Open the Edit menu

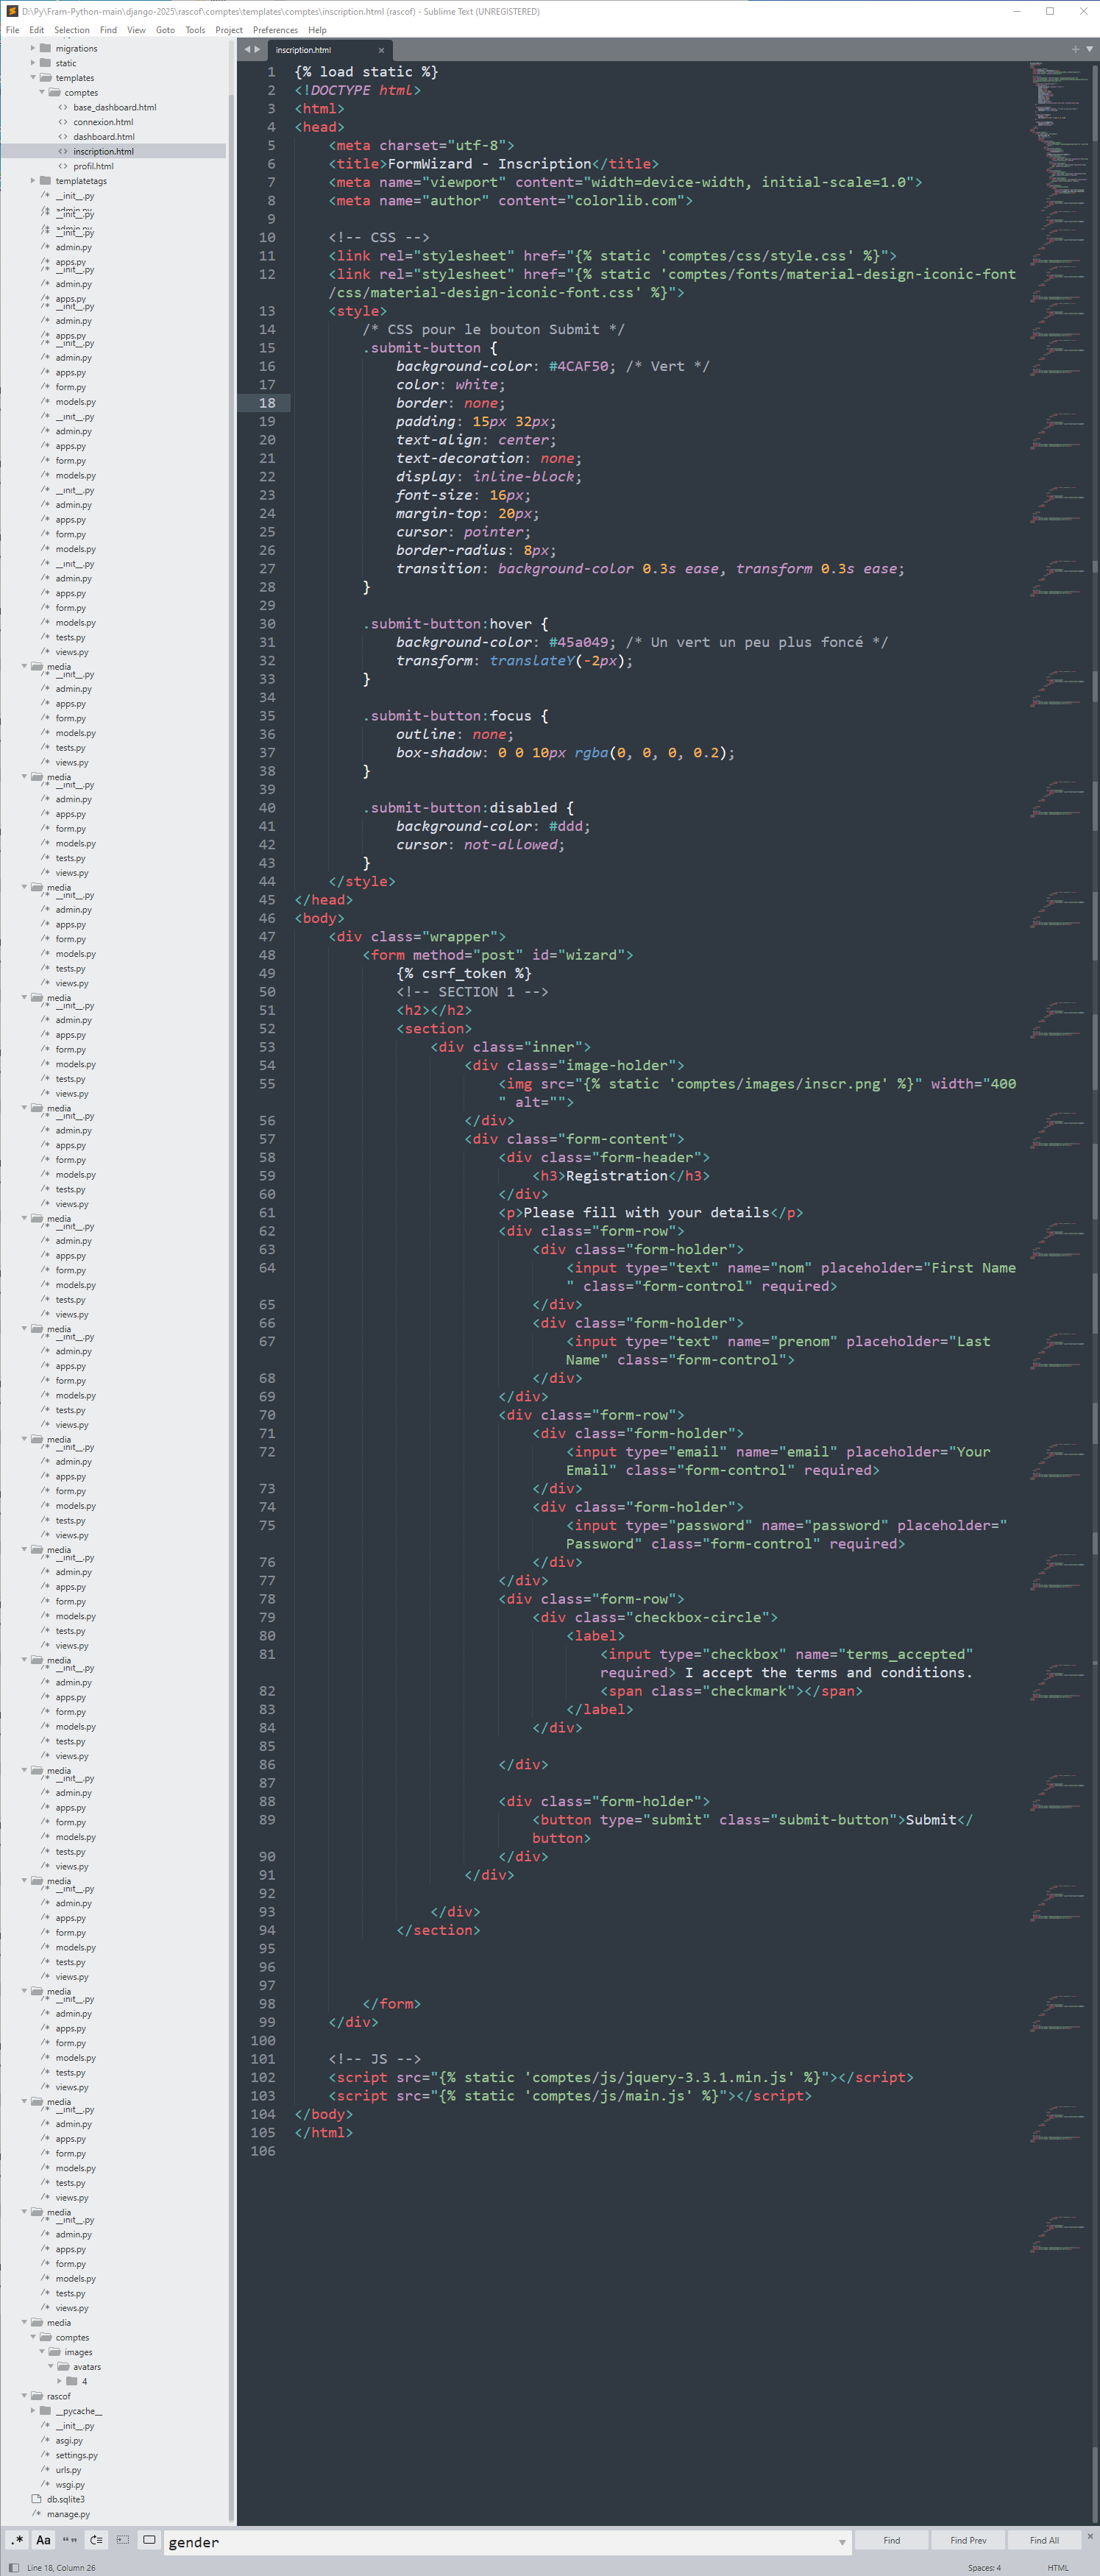pos(37,30)
